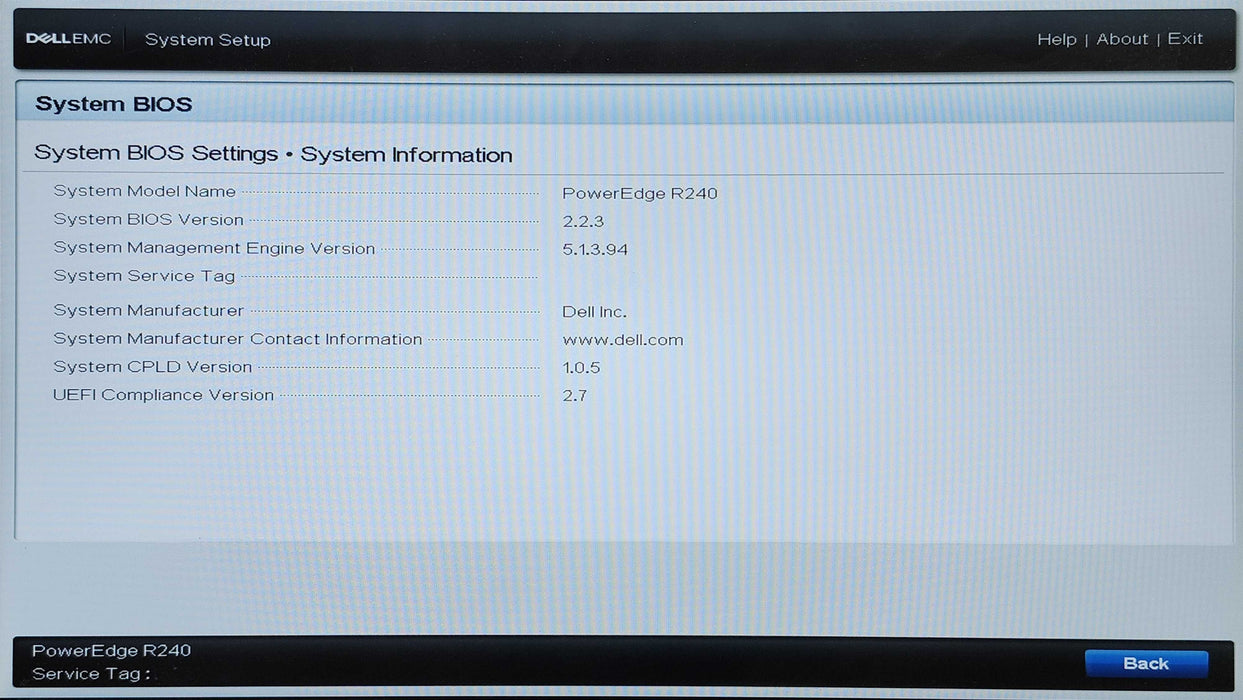
Task: Select the Service Tag footer label
Action: [x=91, y=674]
